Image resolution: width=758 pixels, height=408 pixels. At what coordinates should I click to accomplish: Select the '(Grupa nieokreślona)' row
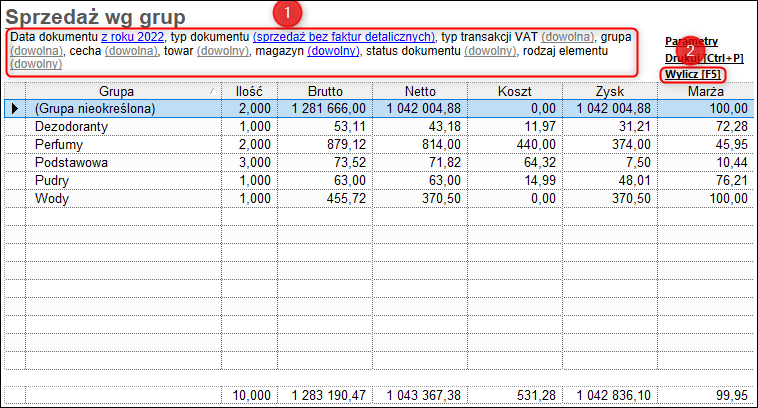click(379, 109)
